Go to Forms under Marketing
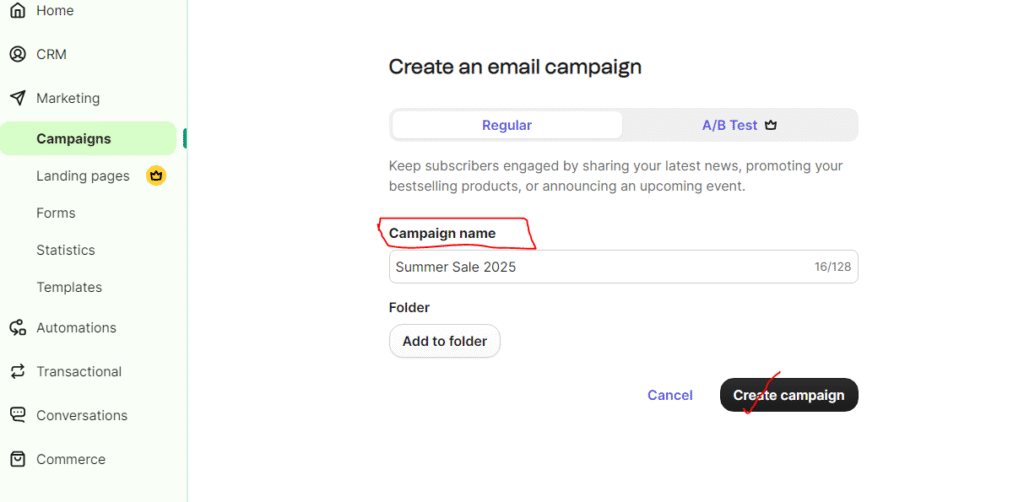This screenshot has width=1024, height=502. click(56, 213)
